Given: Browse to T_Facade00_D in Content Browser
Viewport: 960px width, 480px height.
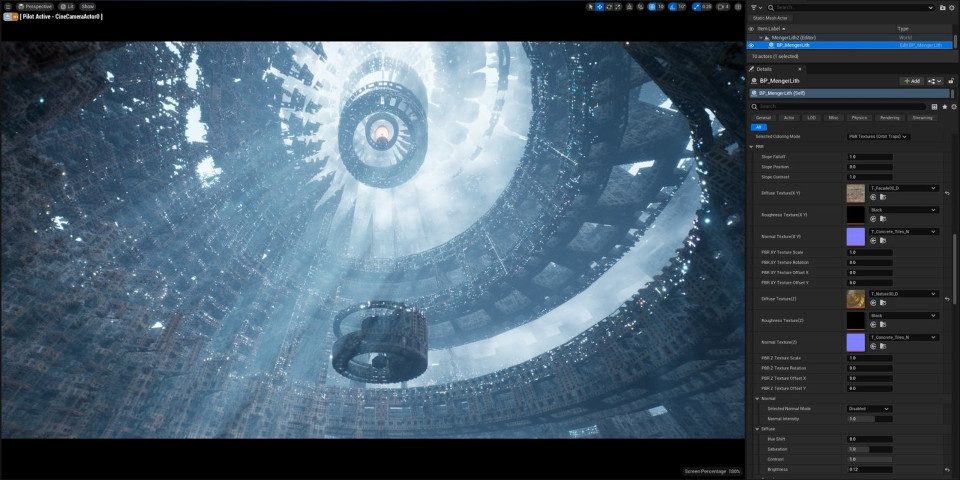Looking at the screenshot, I should pos(884,198).
